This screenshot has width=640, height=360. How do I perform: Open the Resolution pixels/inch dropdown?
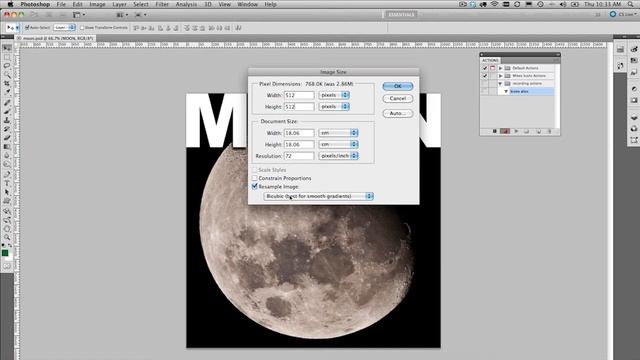tap(338, 156)
